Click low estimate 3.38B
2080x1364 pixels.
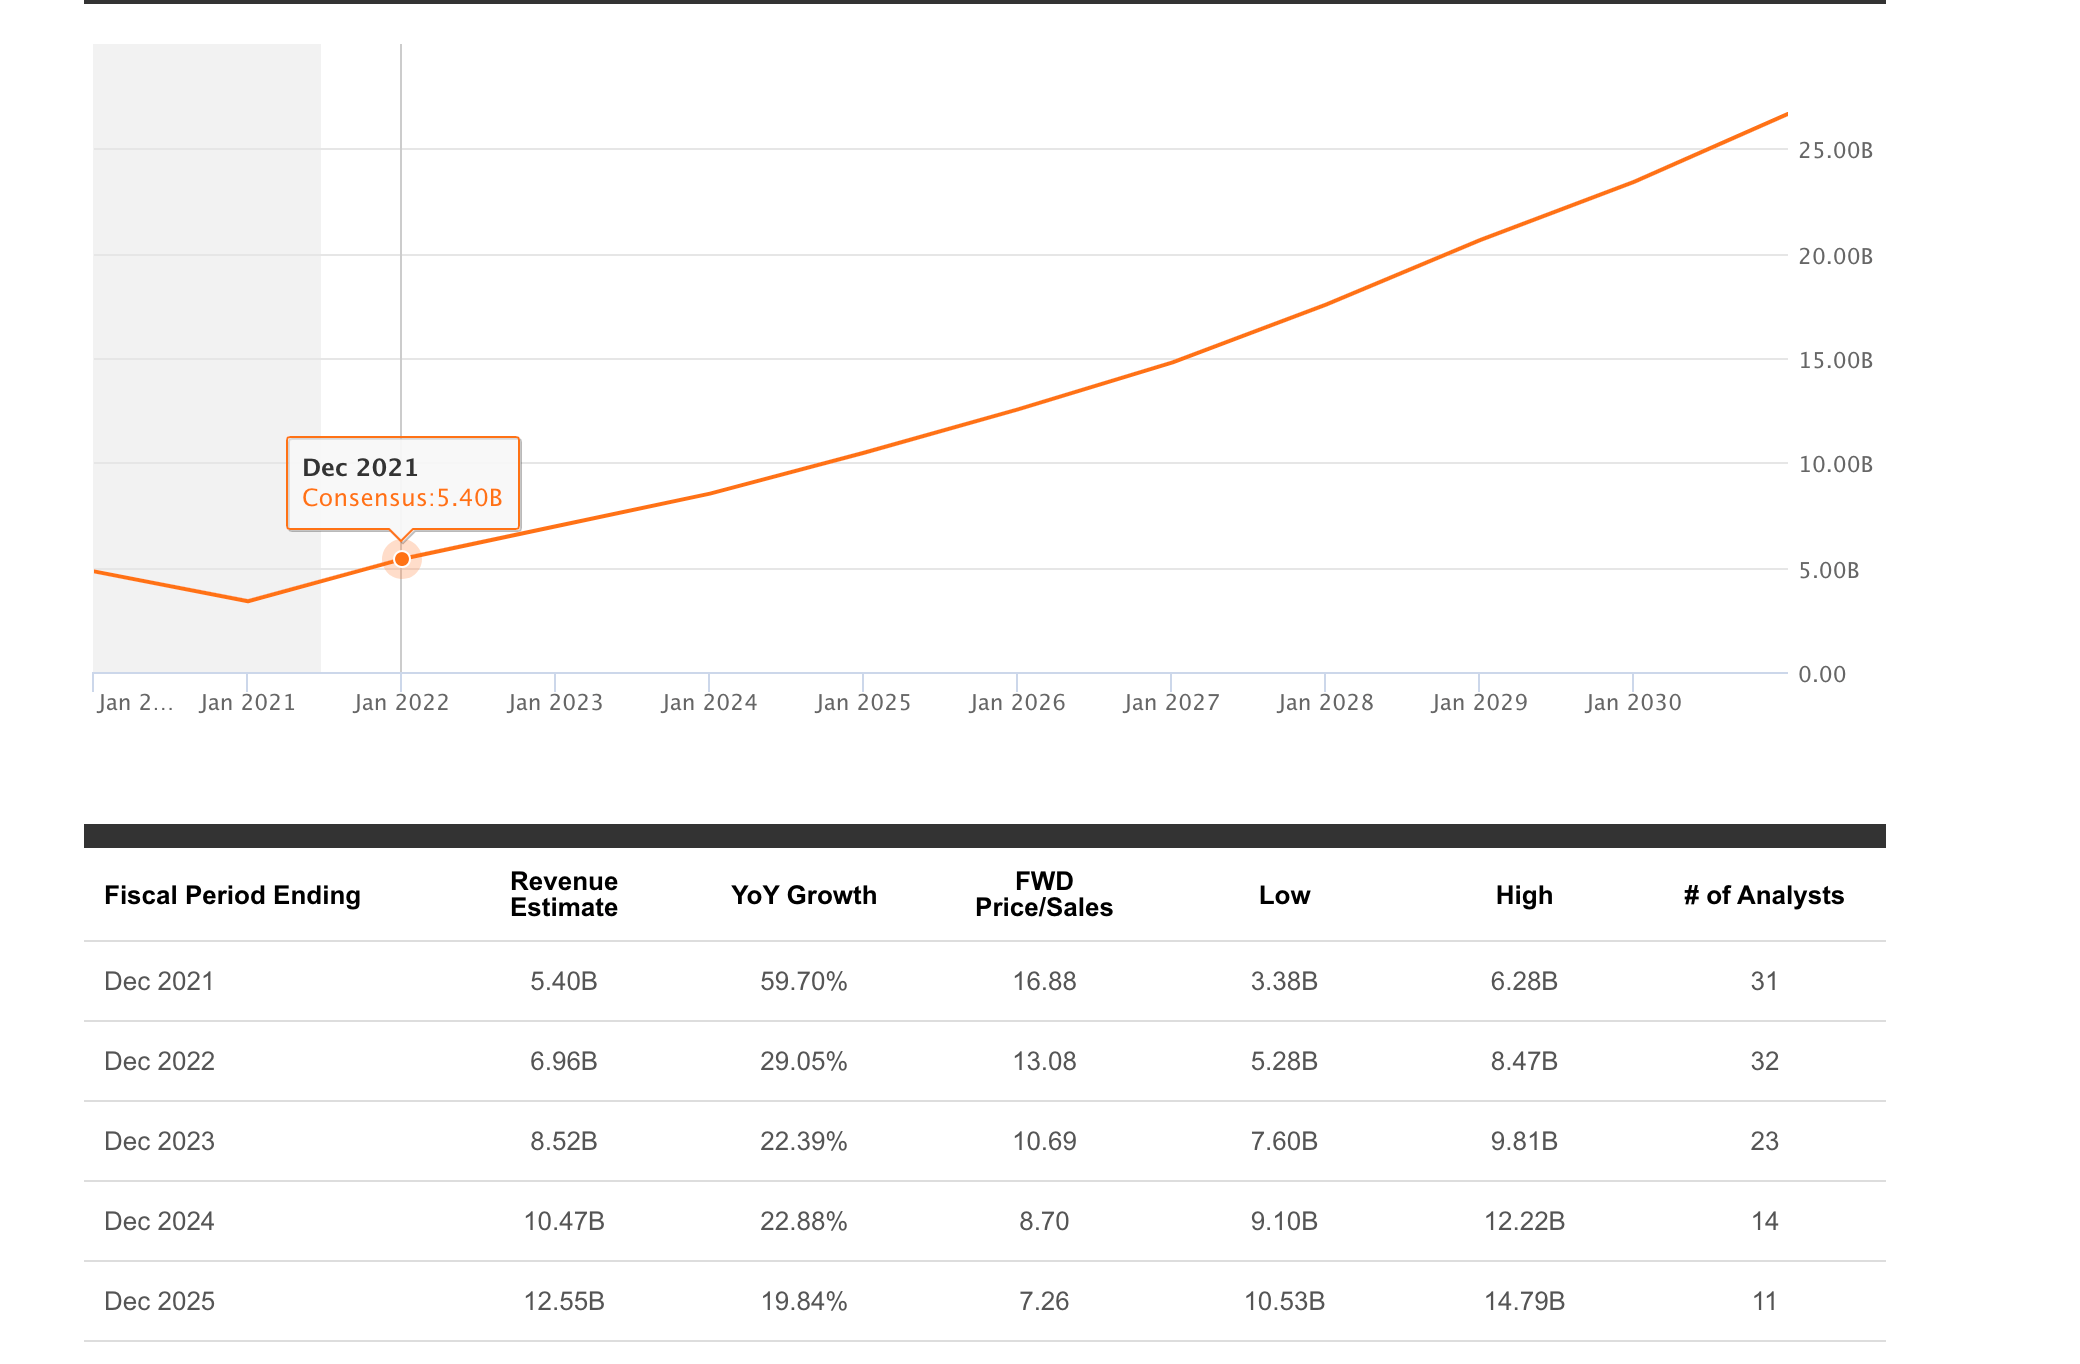click(1284, 981)
